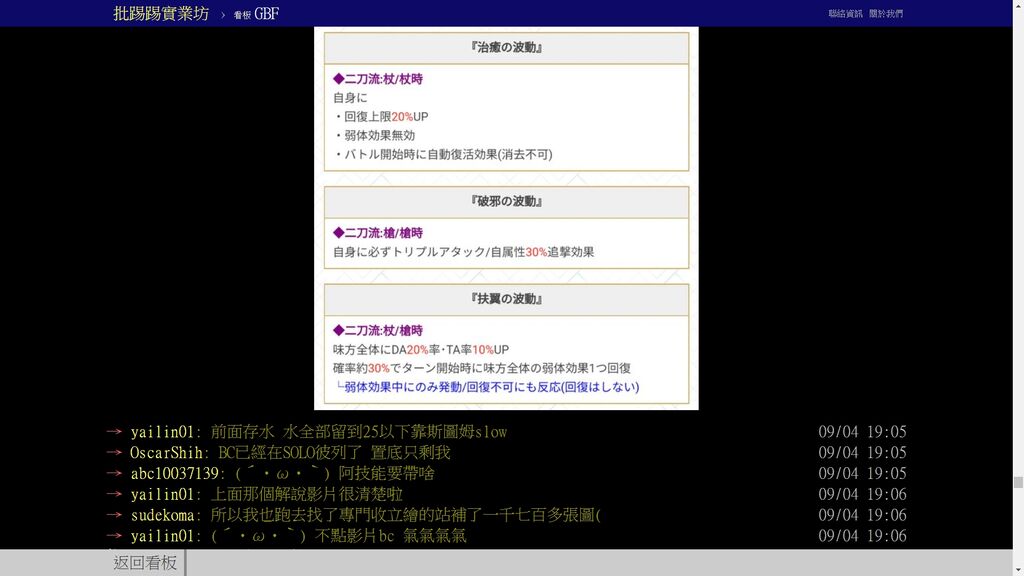This screenshot has width=1024, height=576.
Task: Click sudekoma's comment 所以我也跑去找了
Action: click(406, 515)
